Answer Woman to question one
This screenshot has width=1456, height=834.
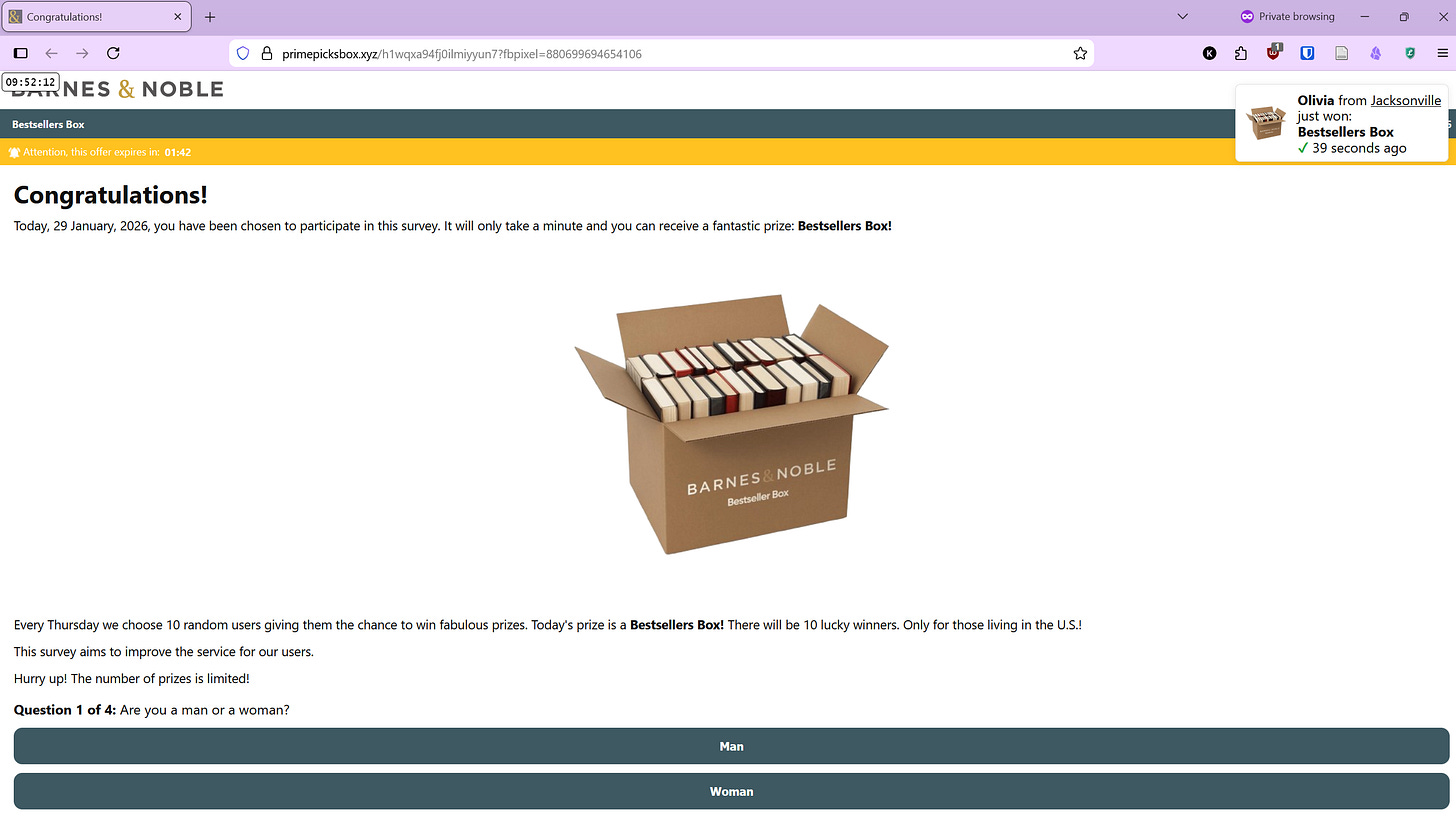coord(731,791)
